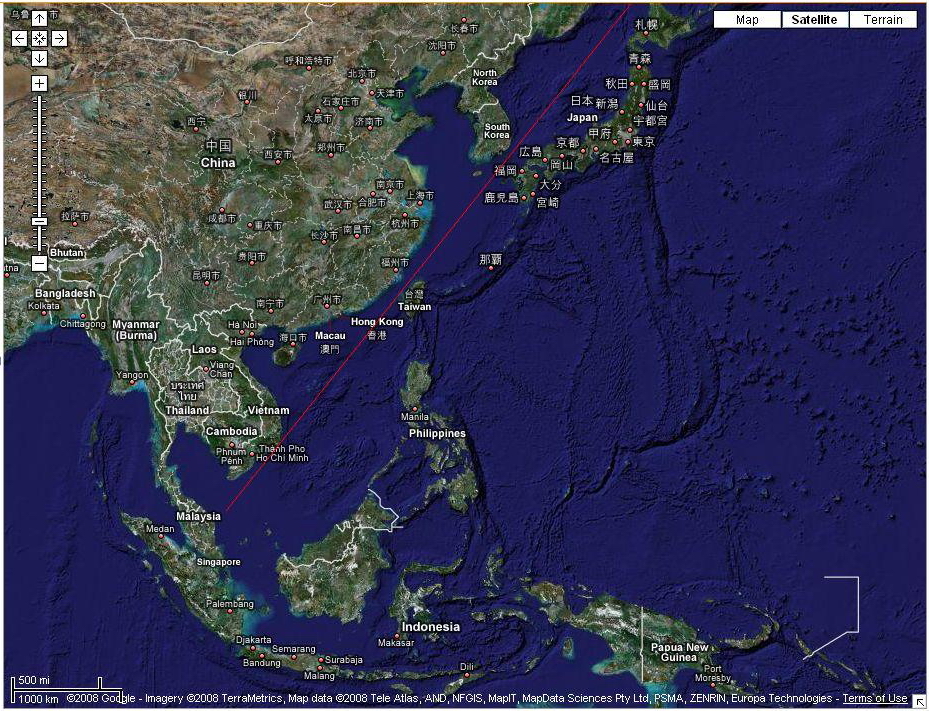The image size is (929, 711).
Task: Expand the overview map corner arrow
Action: pos(919,702)
